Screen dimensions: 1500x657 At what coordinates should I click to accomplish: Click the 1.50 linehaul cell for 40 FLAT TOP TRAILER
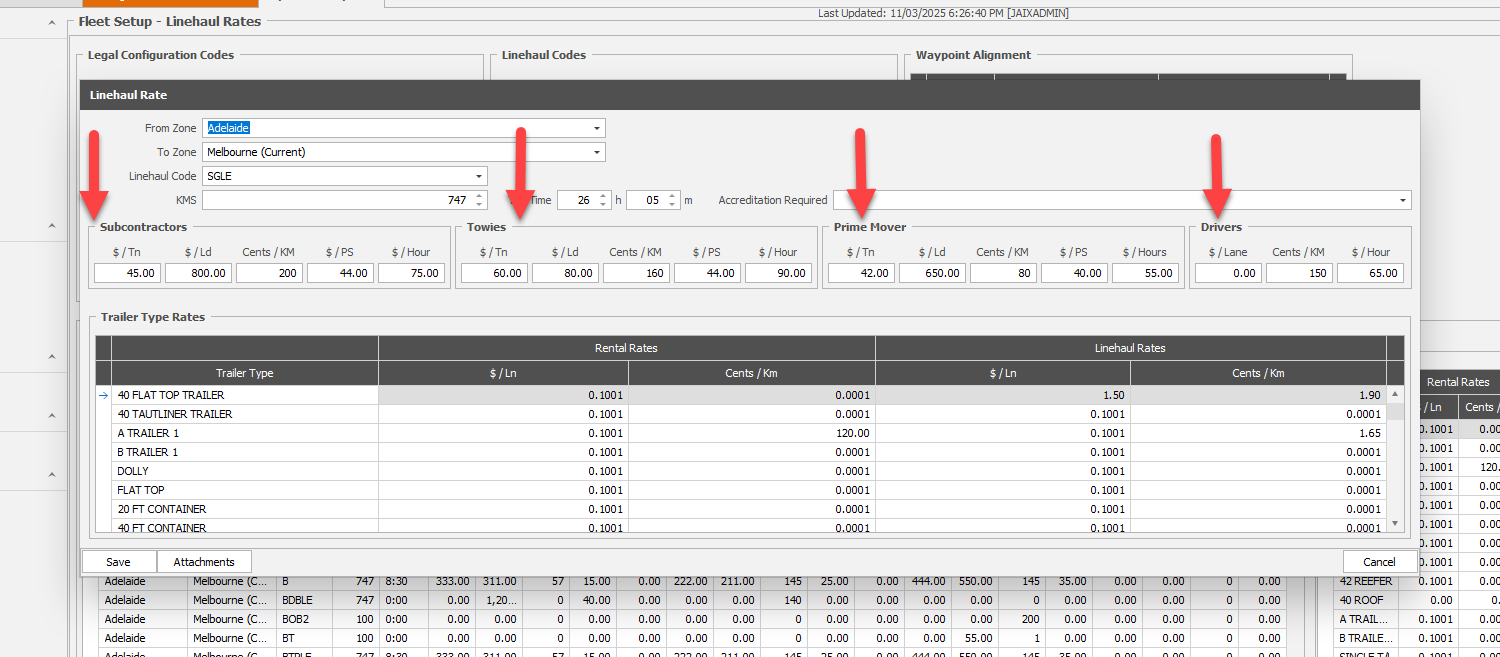tap(1003, 395)
